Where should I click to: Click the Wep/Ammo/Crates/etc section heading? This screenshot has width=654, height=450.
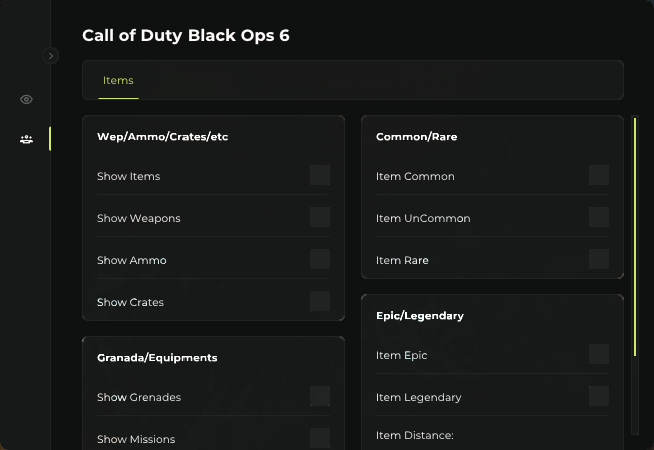163,137
